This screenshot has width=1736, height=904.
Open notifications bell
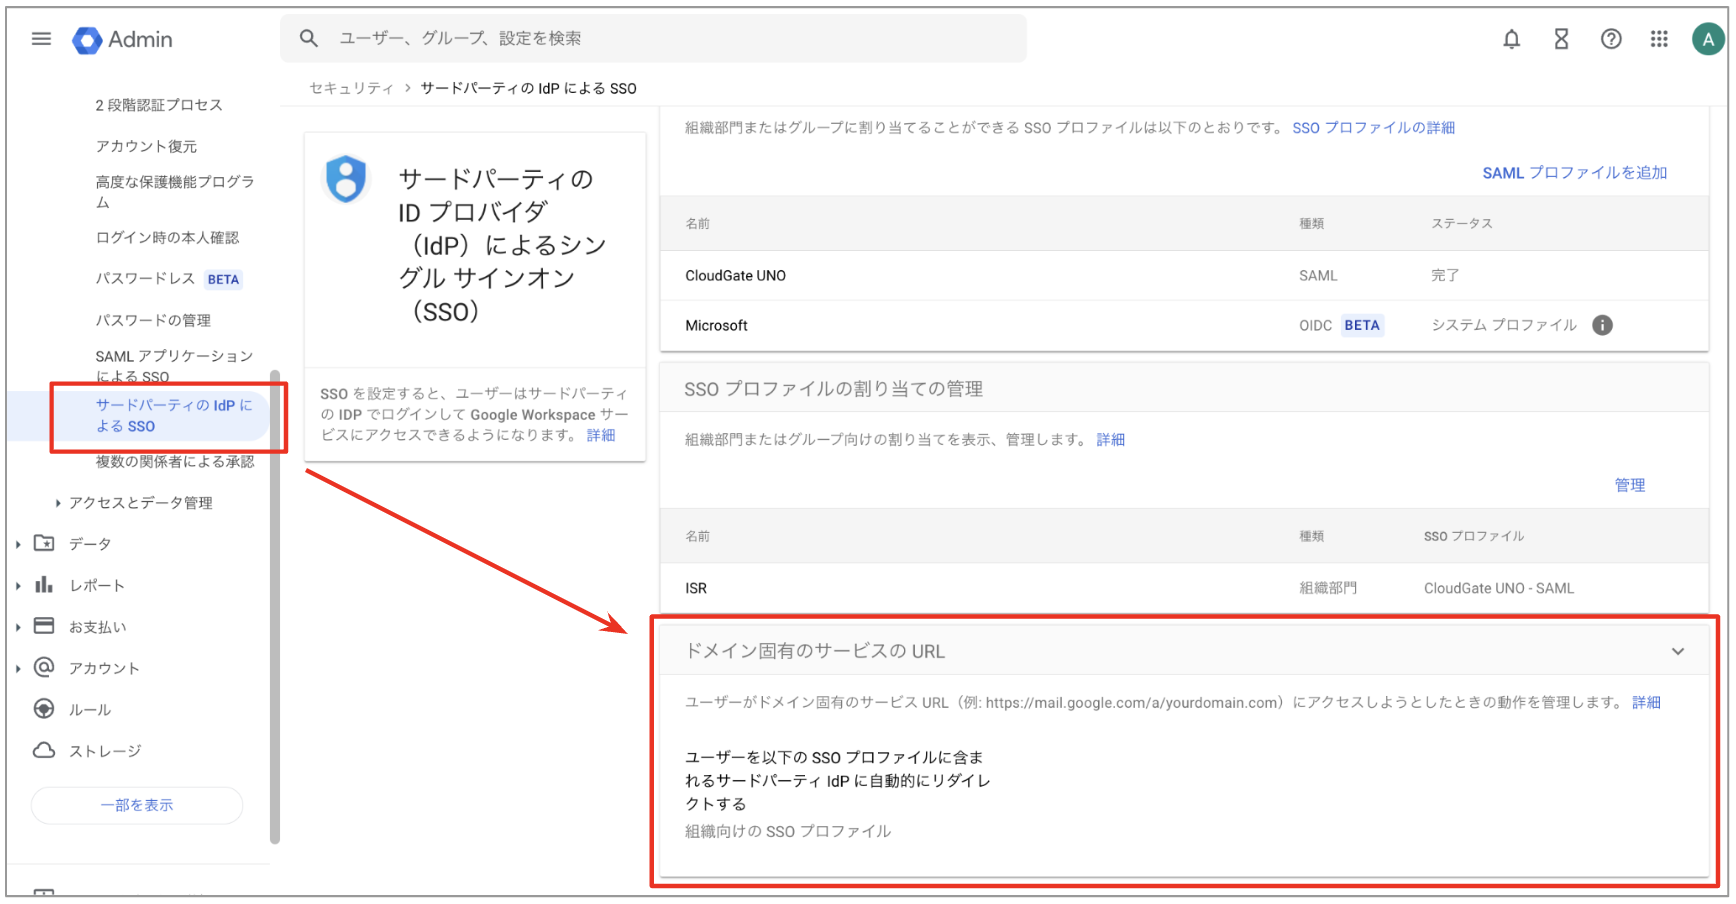point(1511,39)
